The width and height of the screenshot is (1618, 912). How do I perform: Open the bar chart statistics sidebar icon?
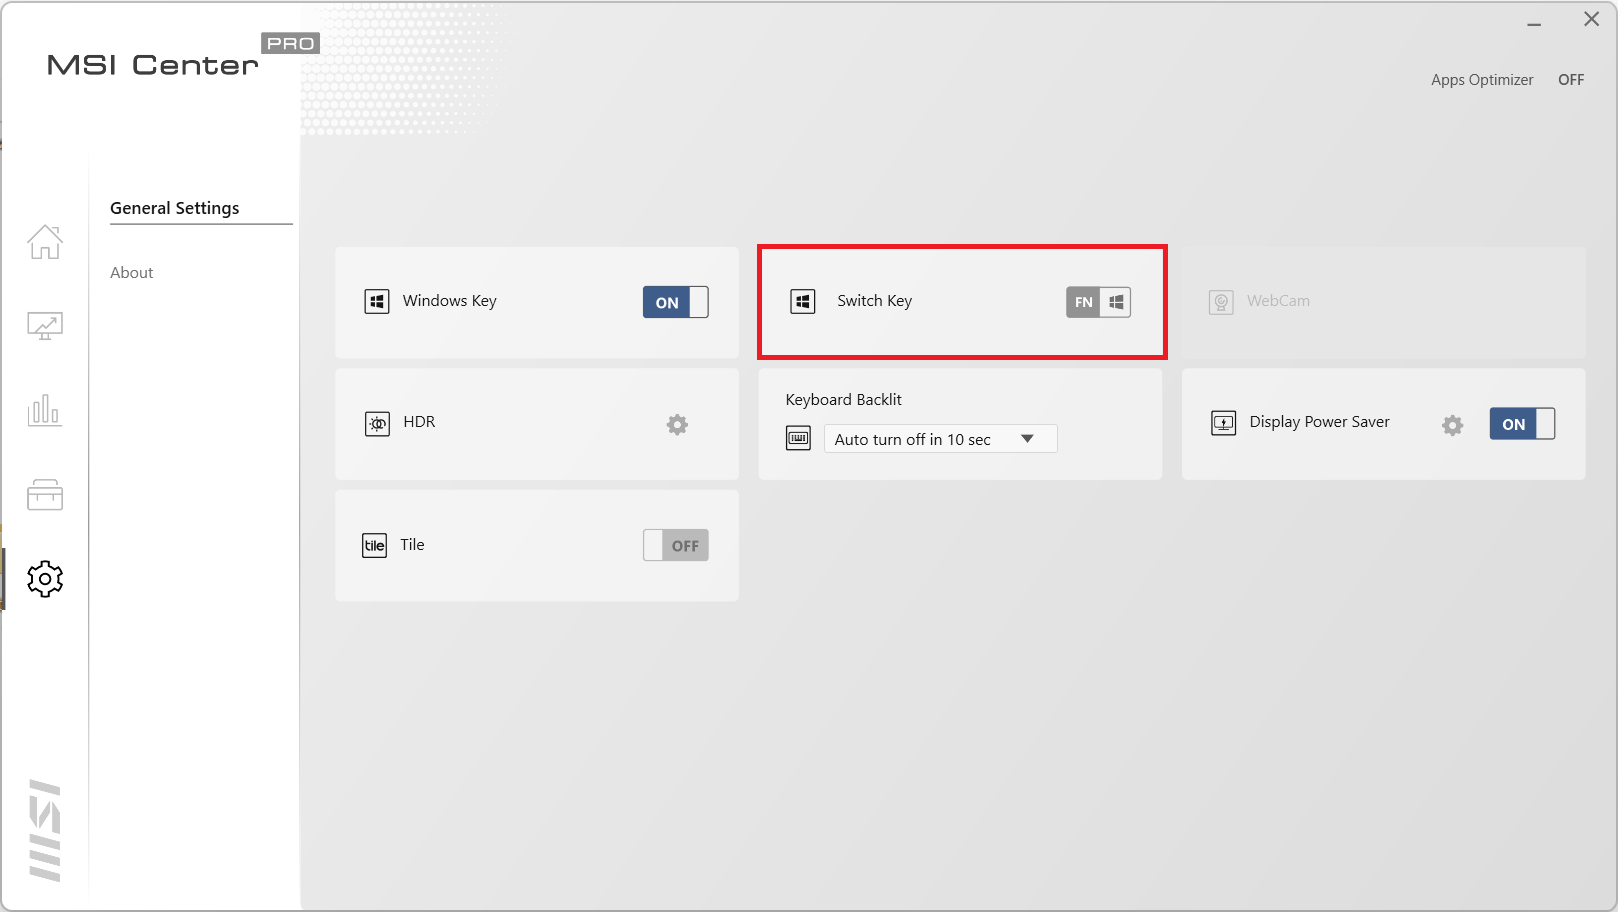point(45,410)
